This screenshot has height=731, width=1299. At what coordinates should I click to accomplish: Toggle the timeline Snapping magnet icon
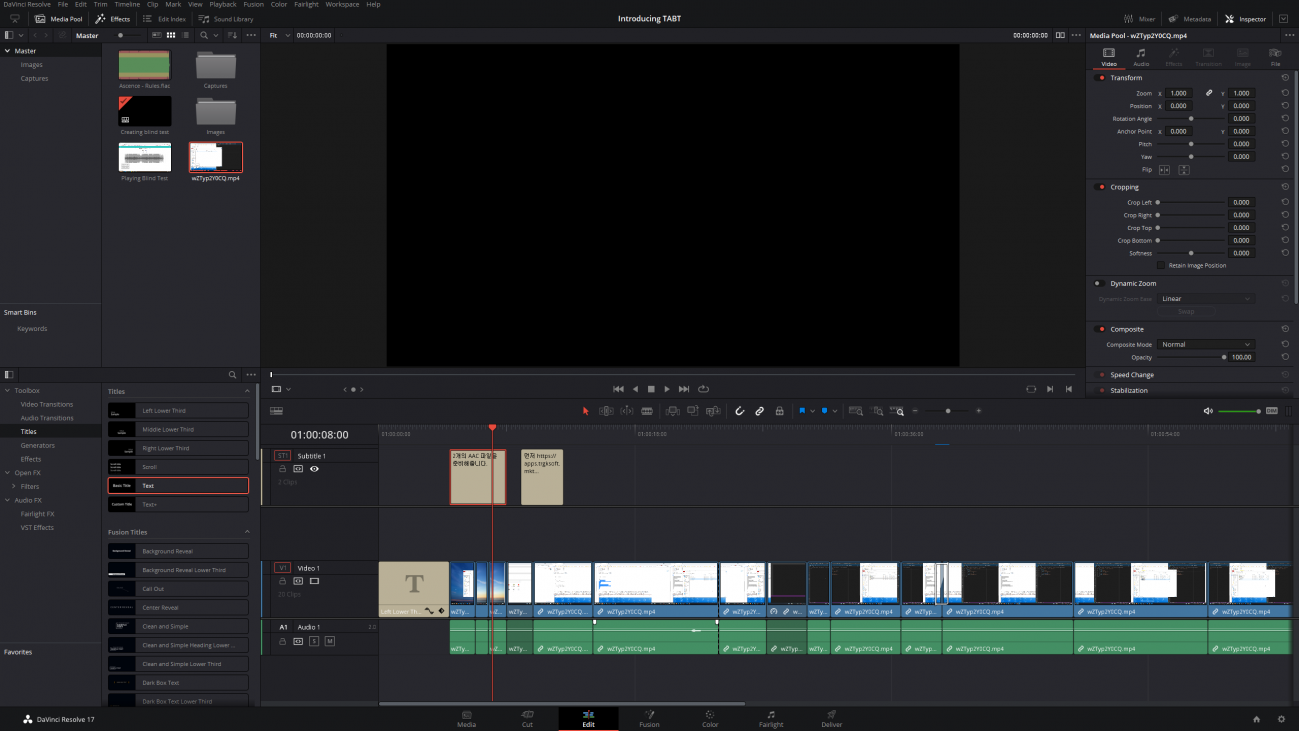coord(740,411)
